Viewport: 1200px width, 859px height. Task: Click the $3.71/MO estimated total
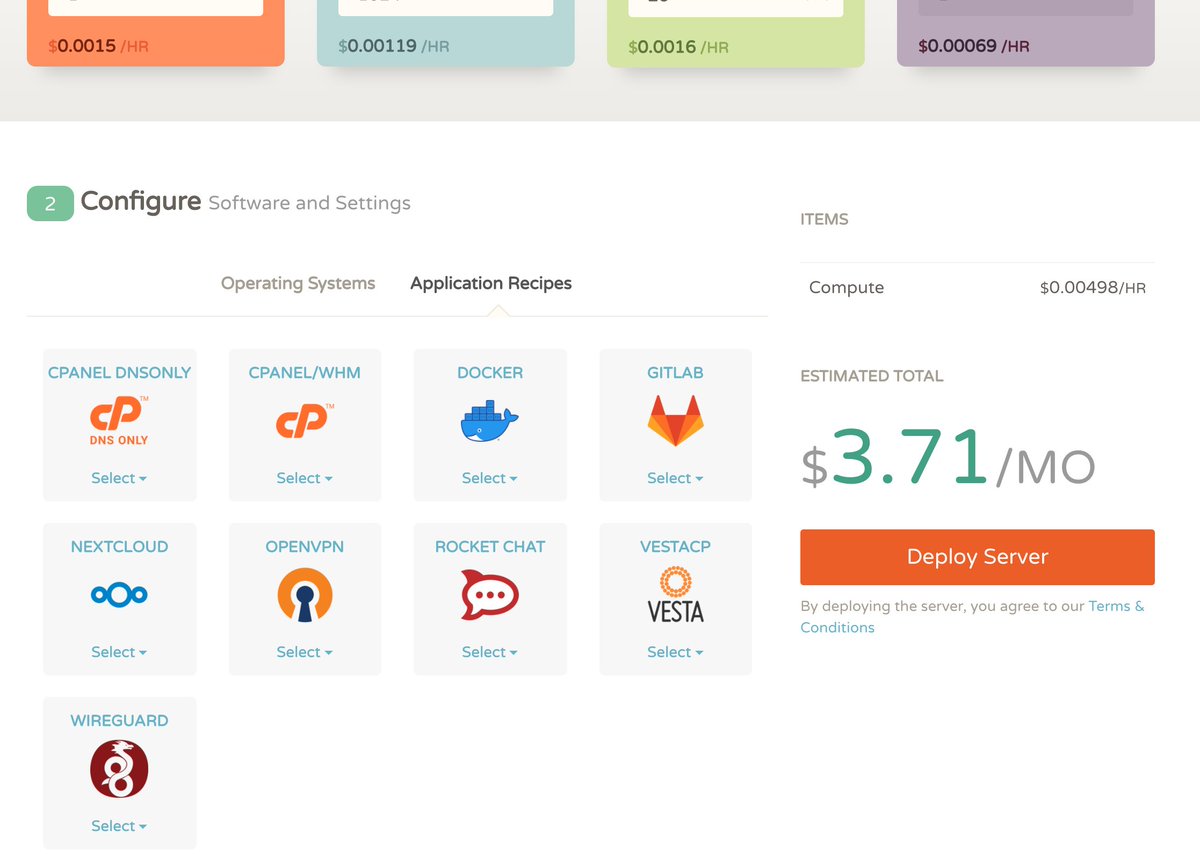pyautogui.click(x=947, y=458)
